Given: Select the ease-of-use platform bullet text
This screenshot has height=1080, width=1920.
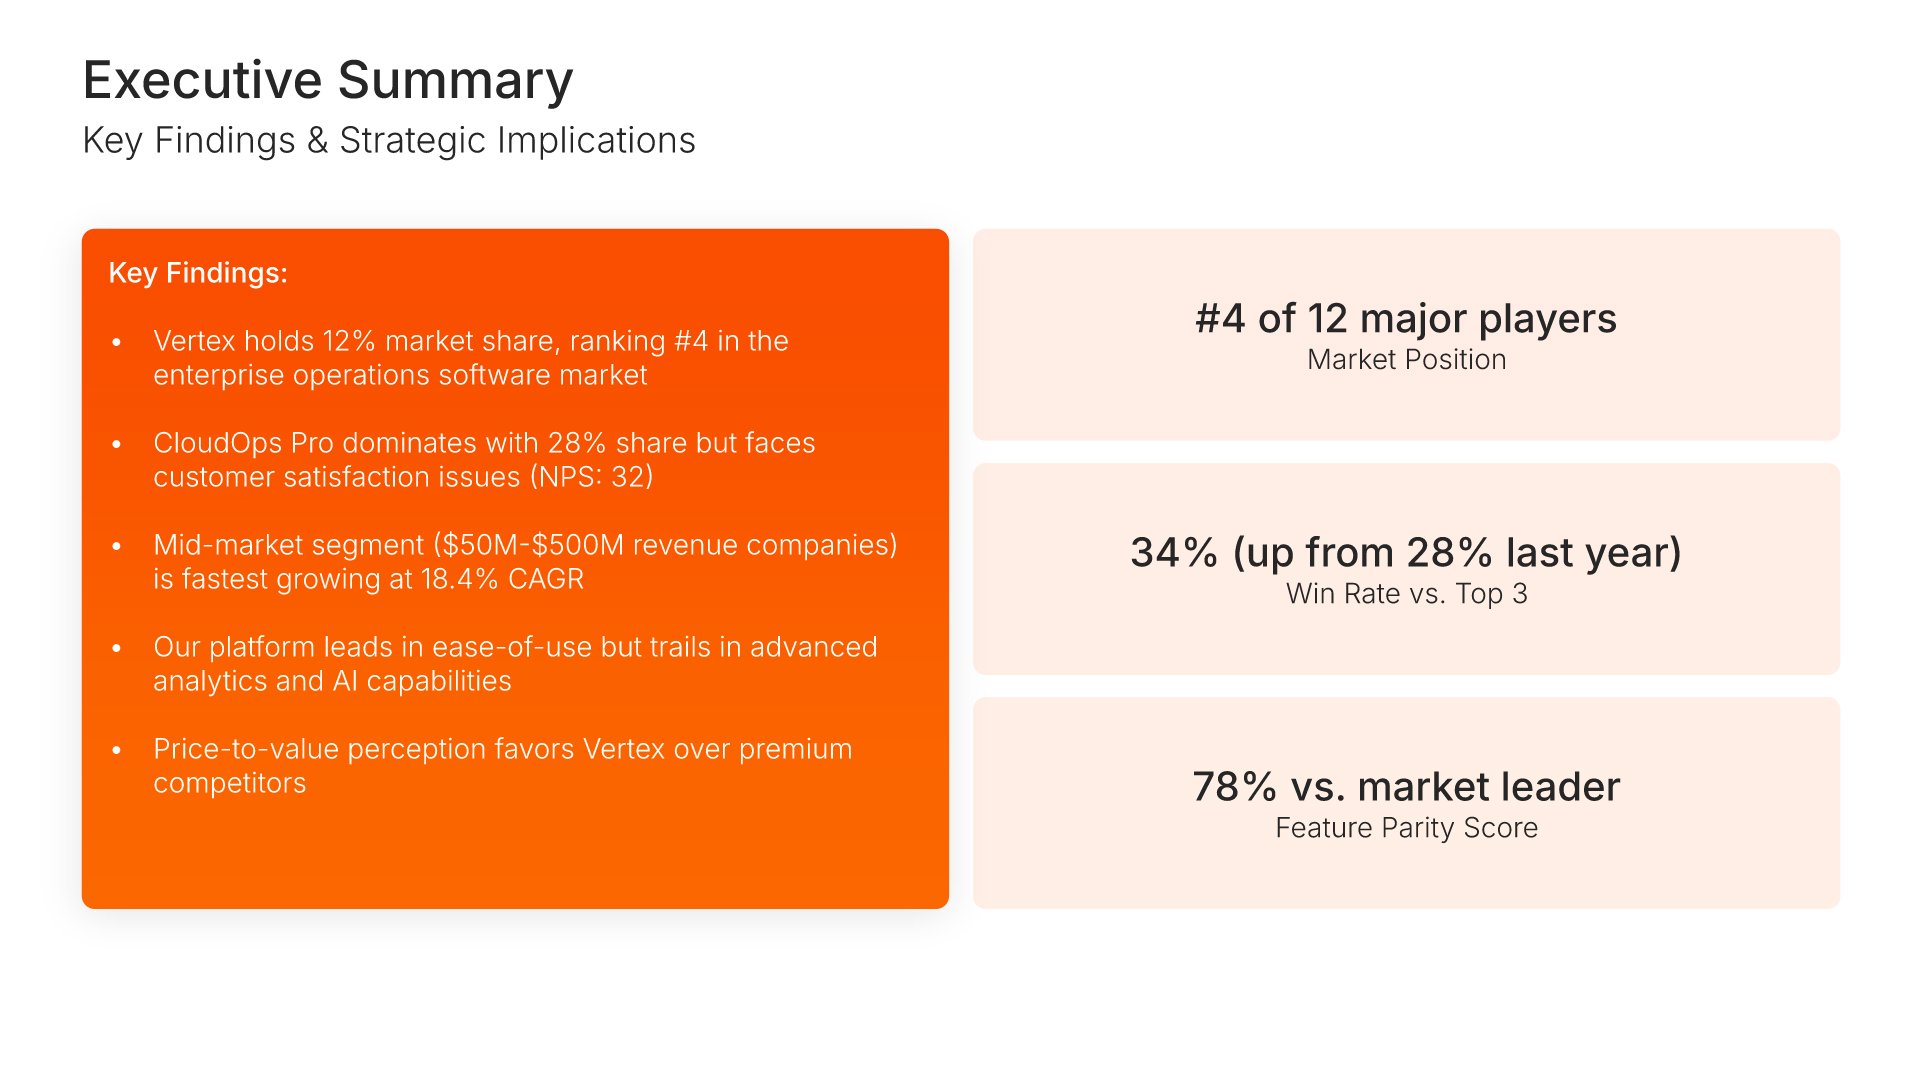Looking at the screenshot, I should pos(515,664).
